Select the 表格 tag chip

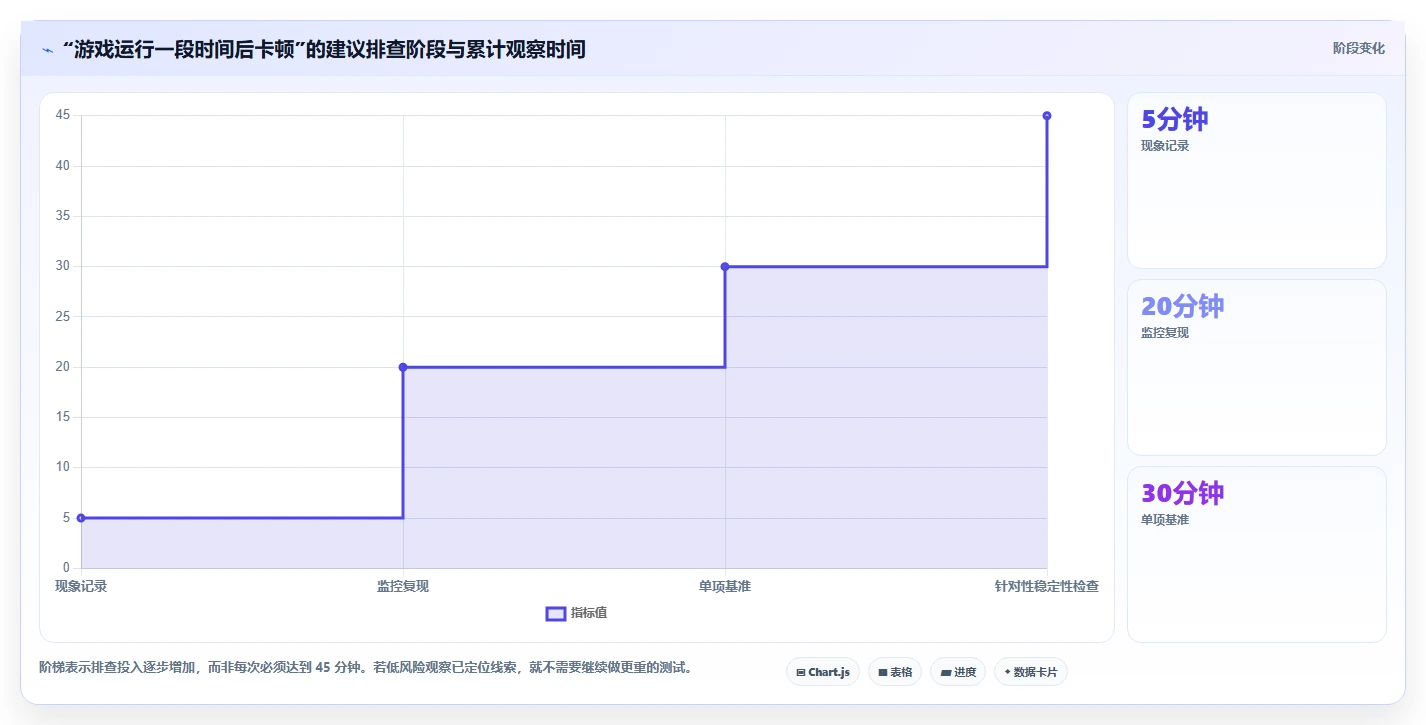pyautogui.click(x=895, y=672)
